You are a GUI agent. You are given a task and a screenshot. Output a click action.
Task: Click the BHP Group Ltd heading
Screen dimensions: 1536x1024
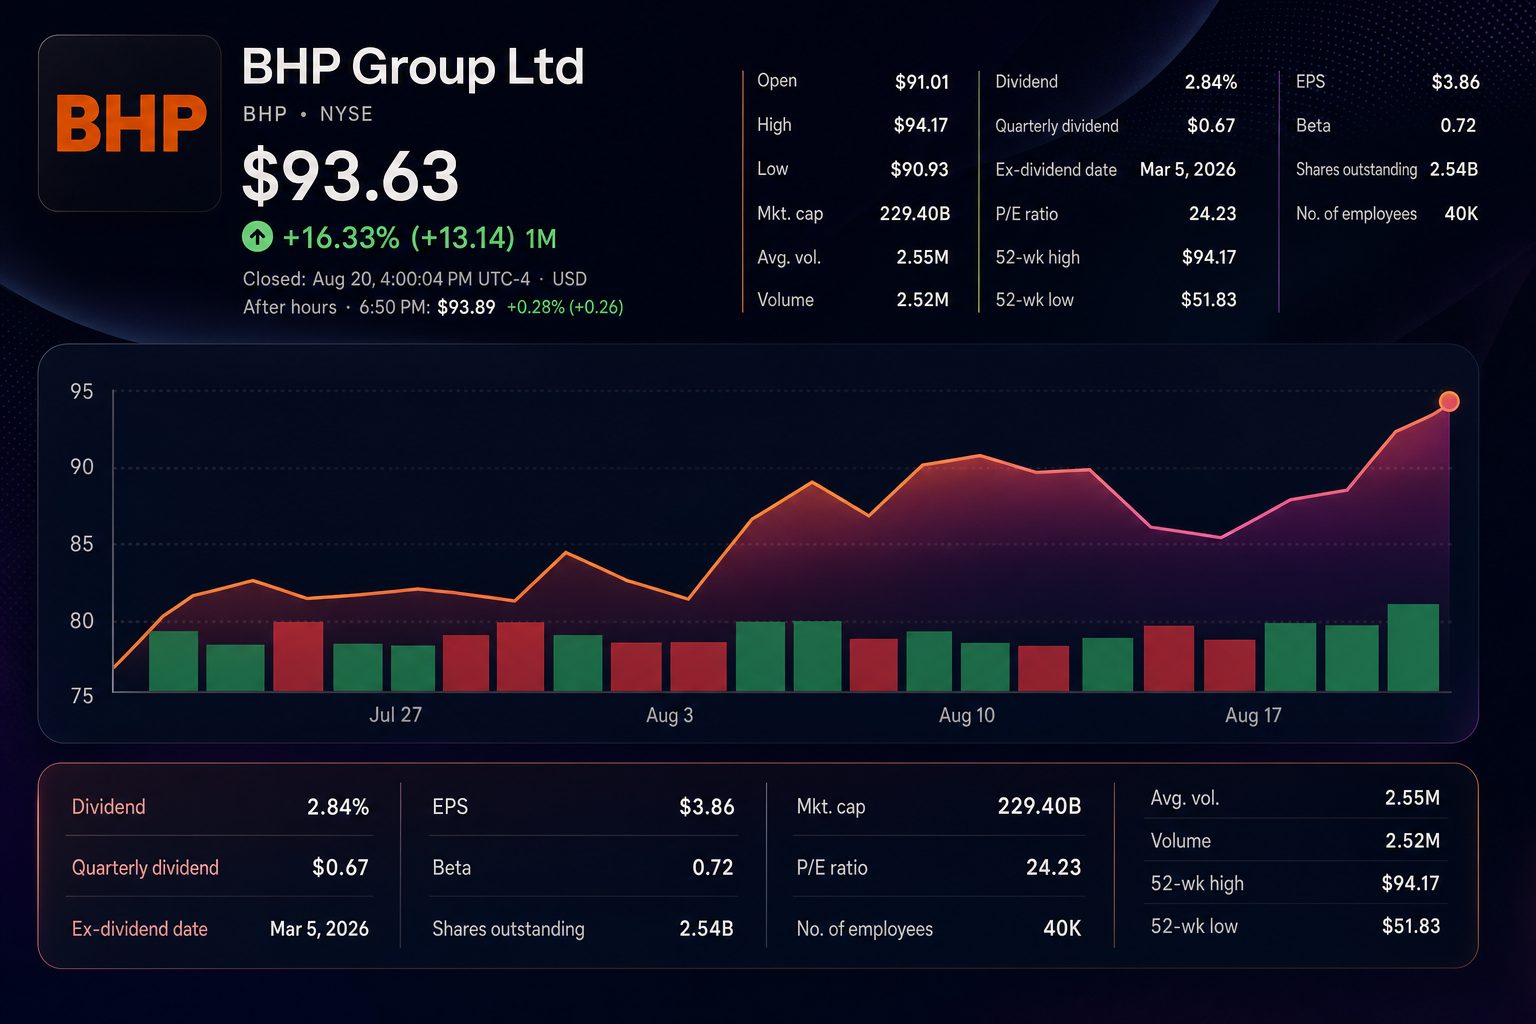(x=413, y=67)
